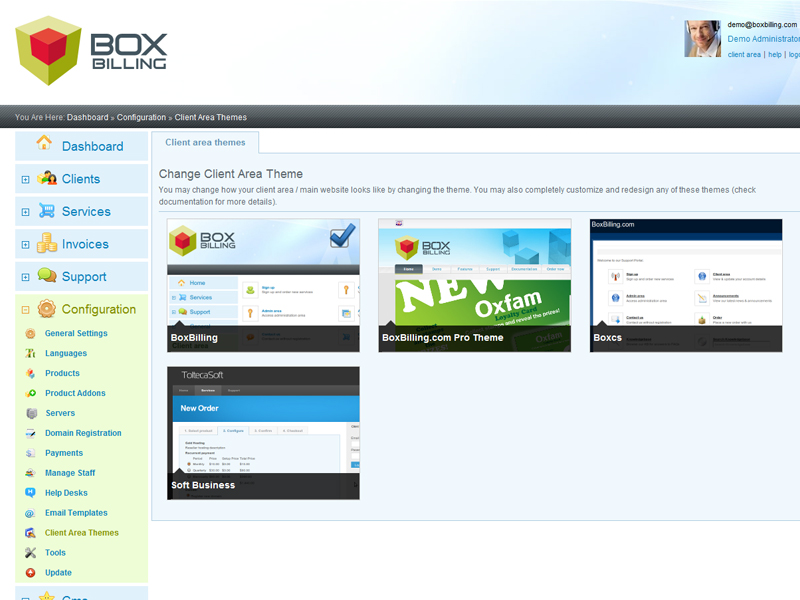Open the Clients menu item
This screenshot has width=800, height=600.
(82, 179)
